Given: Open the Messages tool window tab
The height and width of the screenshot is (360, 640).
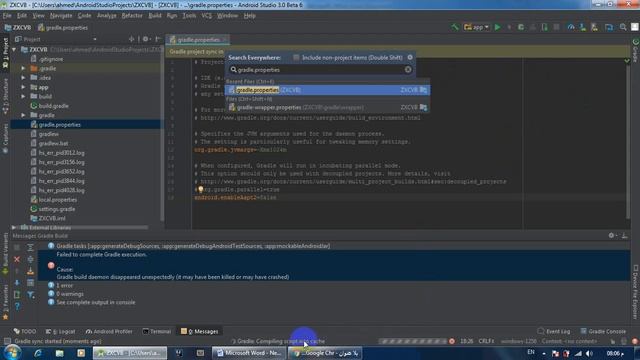Looking at the screenshot, I should click(200, 331).
